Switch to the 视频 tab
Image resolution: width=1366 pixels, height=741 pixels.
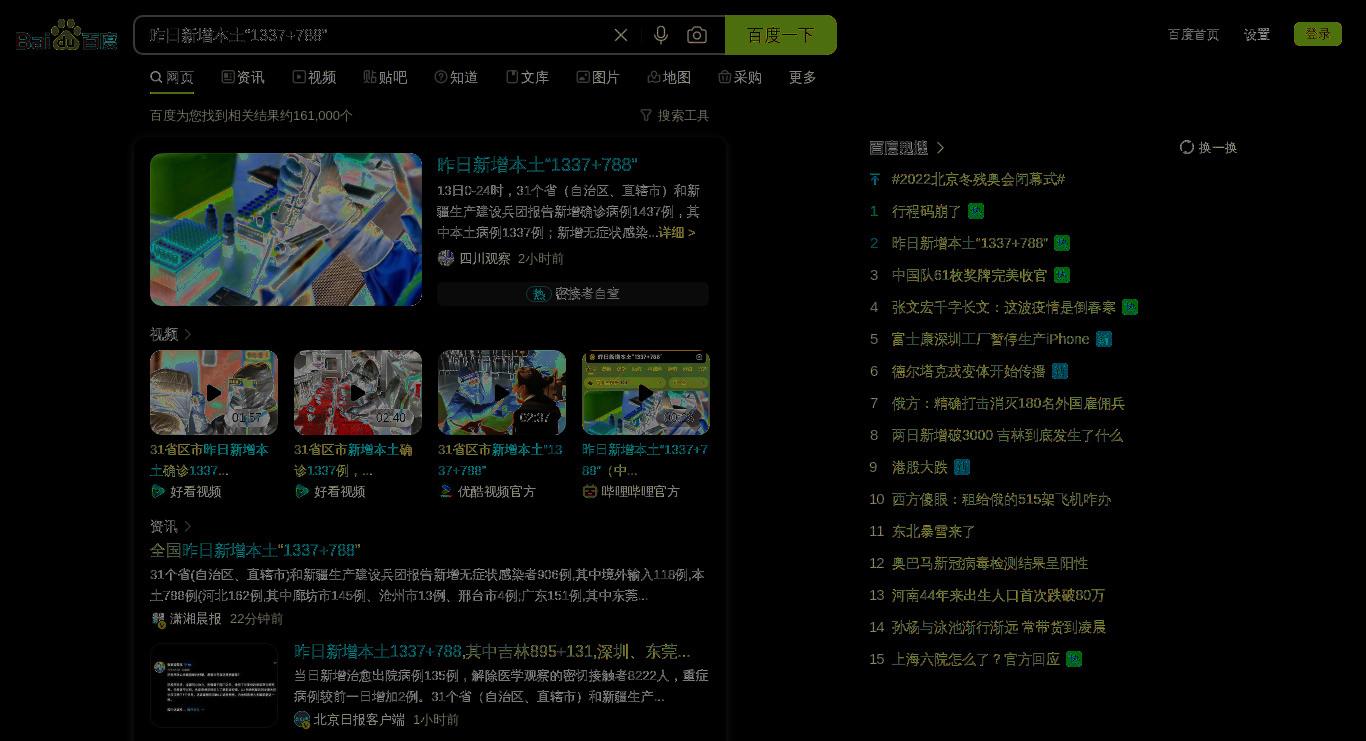(314, 77)
